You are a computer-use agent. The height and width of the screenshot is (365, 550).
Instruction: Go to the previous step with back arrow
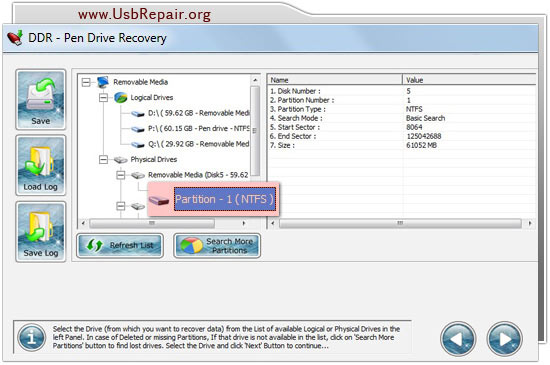(458, 339)
